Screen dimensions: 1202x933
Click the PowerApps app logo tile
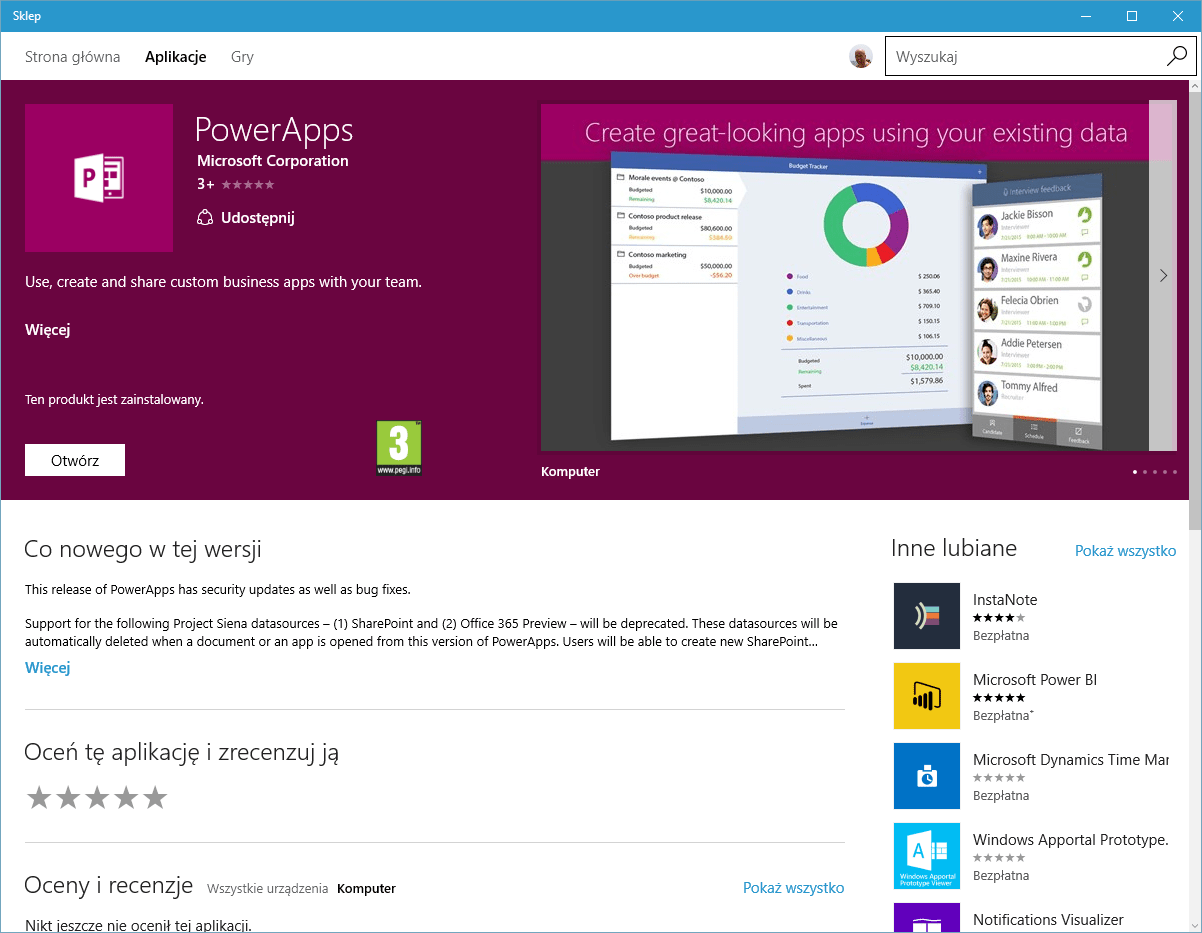[99, 178]
